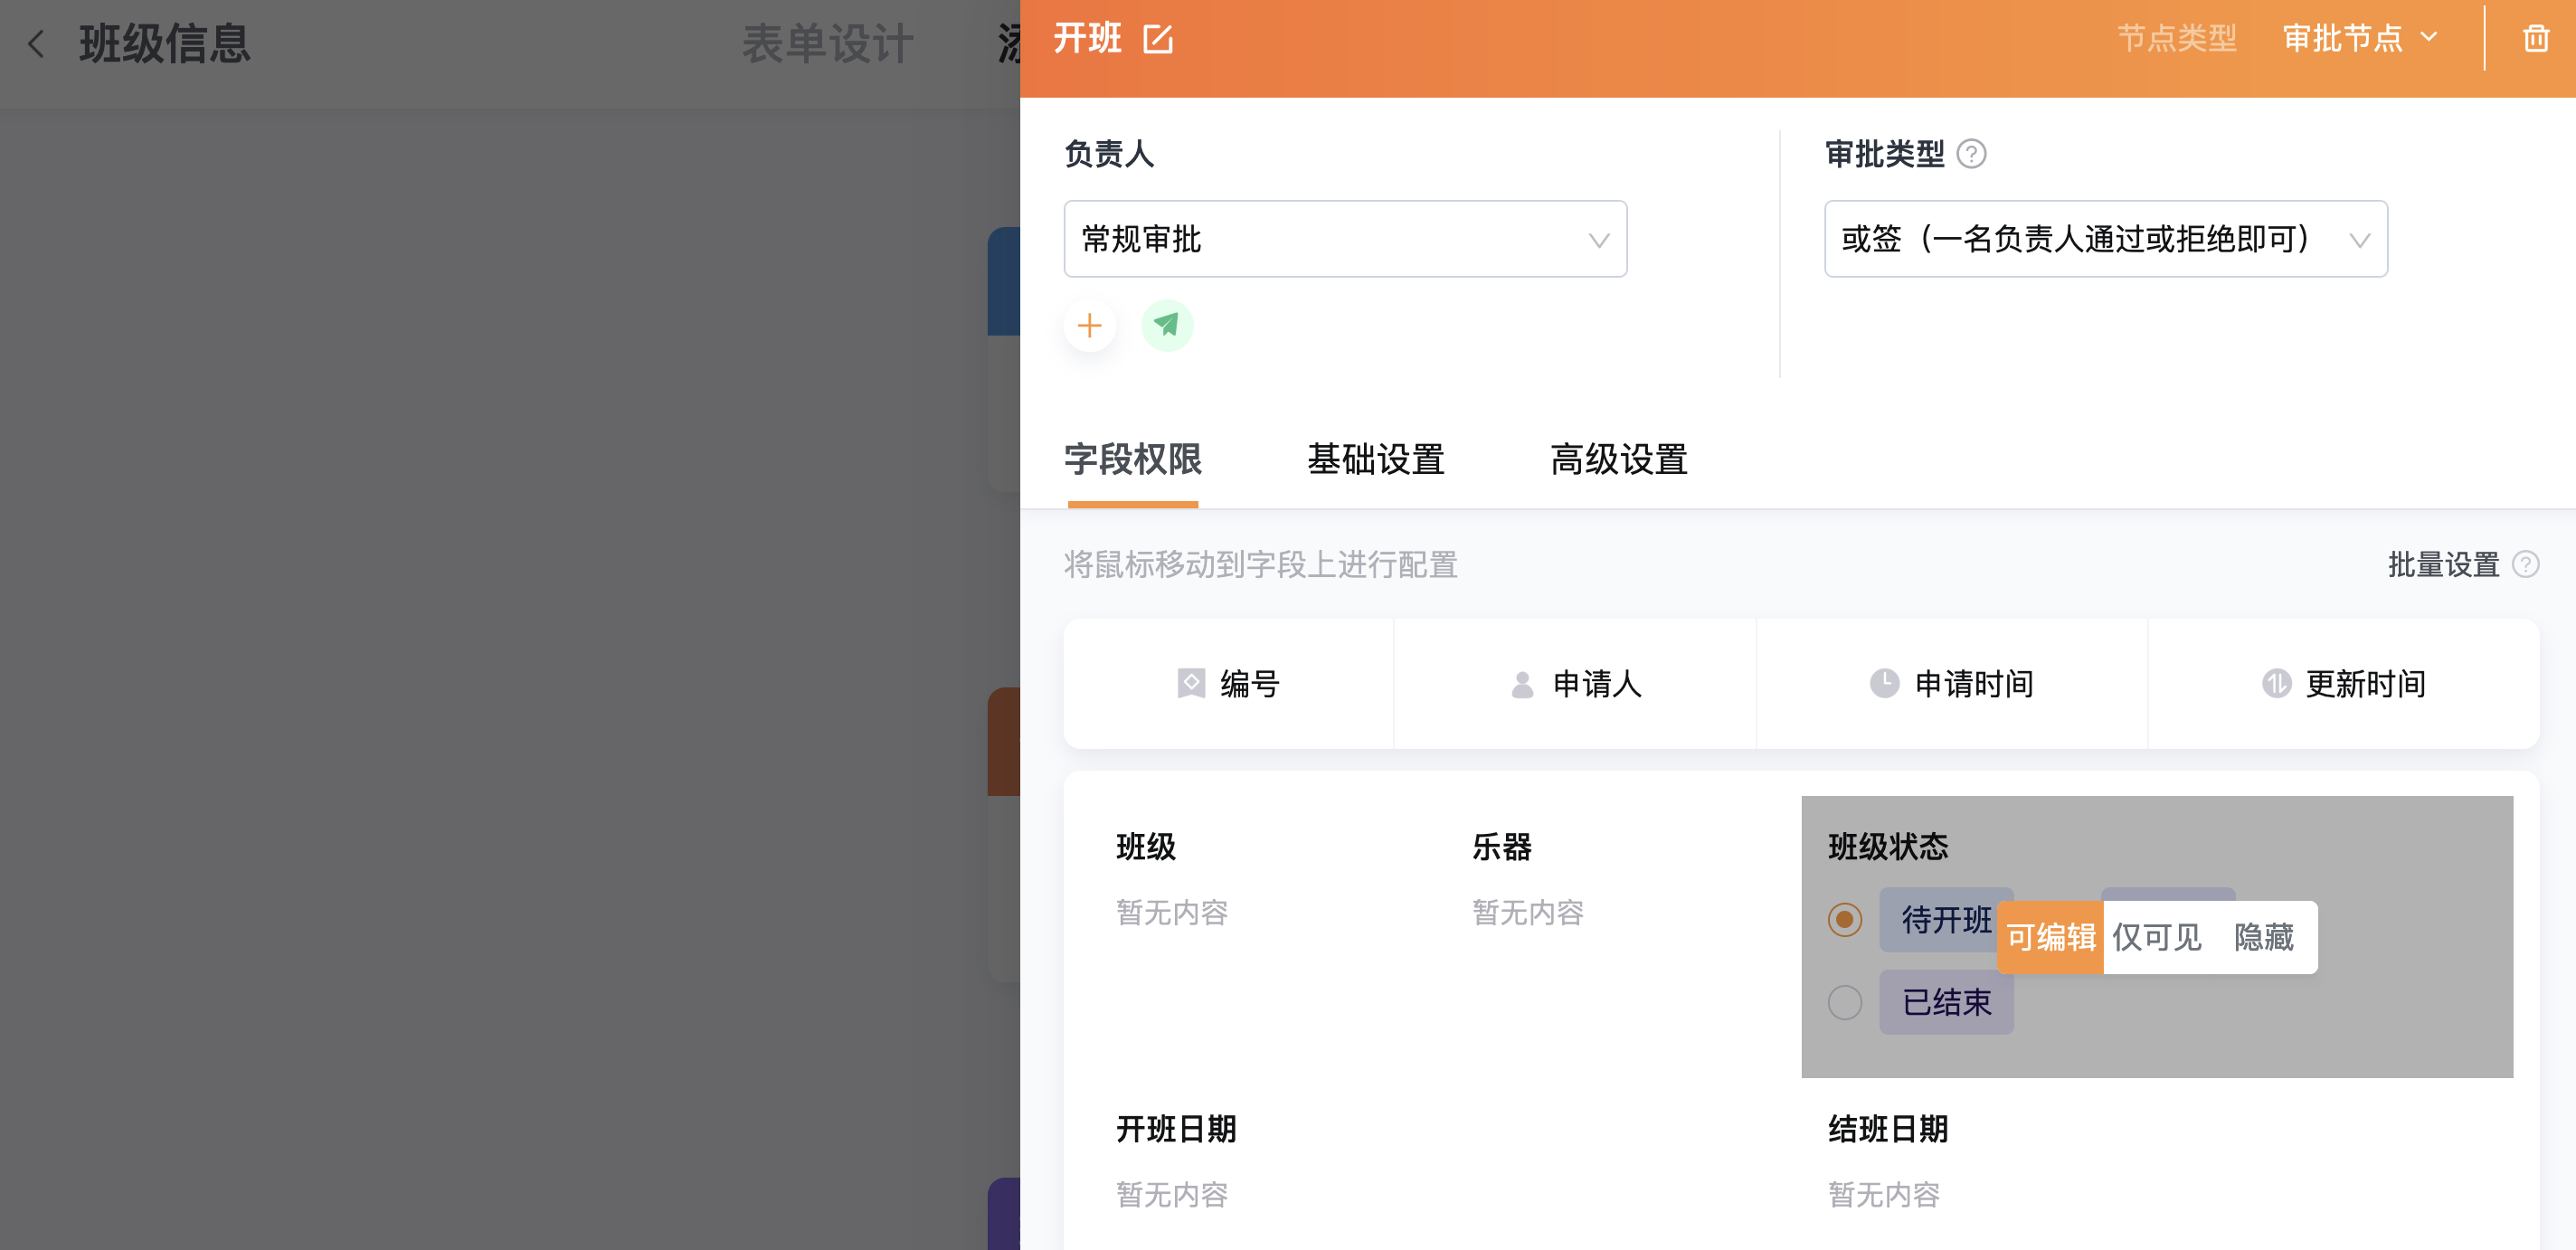Expand the 审批节点 node type dropdown
The width and height of the screenshot is (2576, 1250).
point(2360,39)
